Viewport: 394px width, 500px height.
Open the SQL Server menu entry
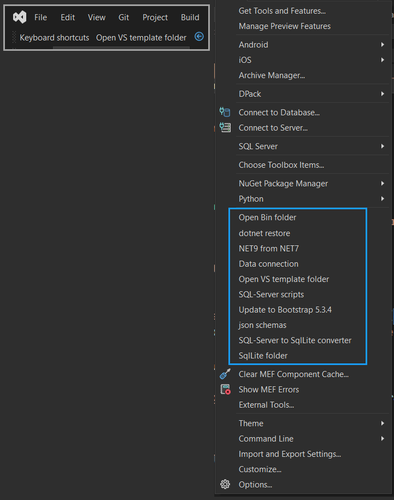(258, 146)
